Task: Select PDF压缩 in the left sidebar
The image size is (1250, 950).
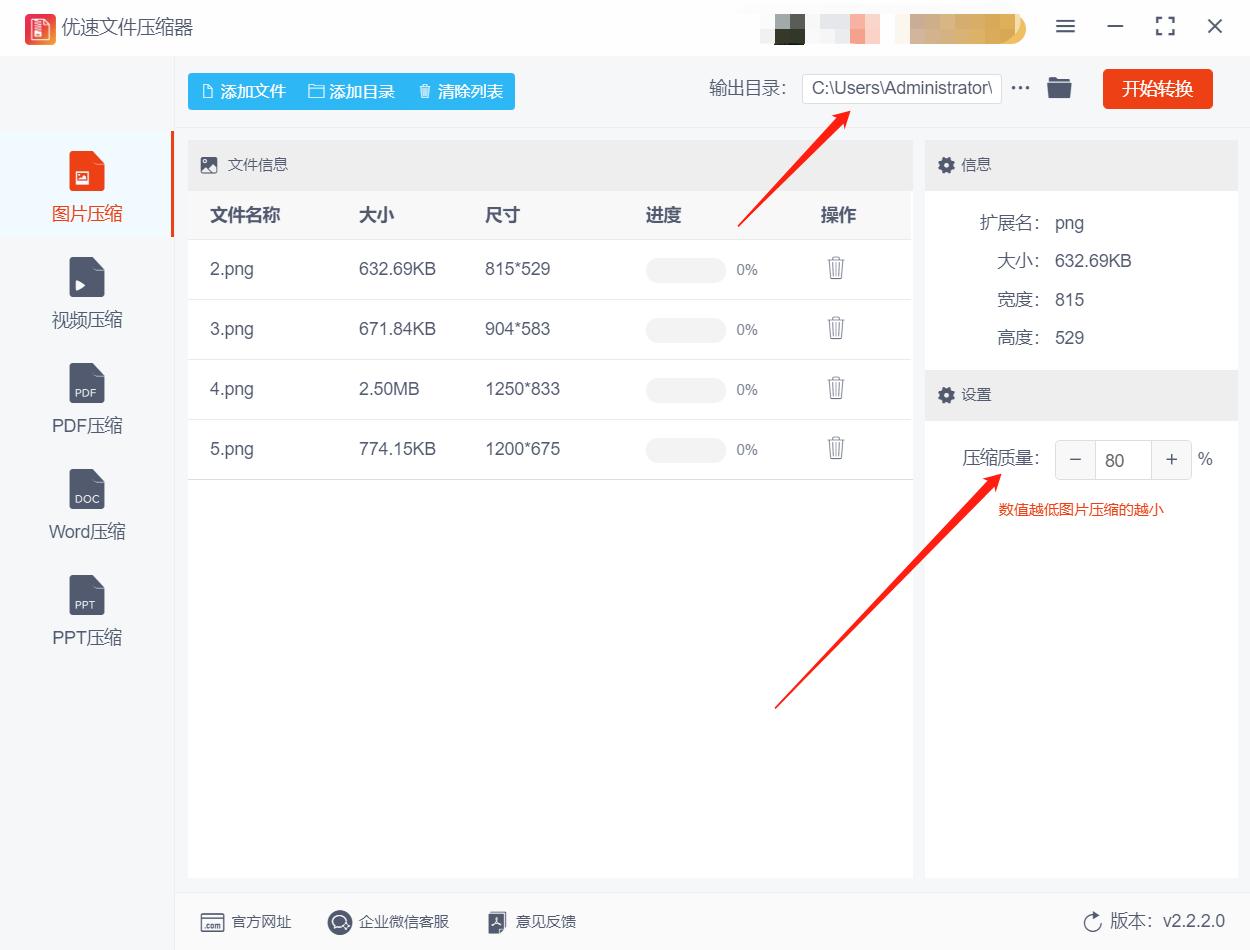Action: [x=86, y=400]
